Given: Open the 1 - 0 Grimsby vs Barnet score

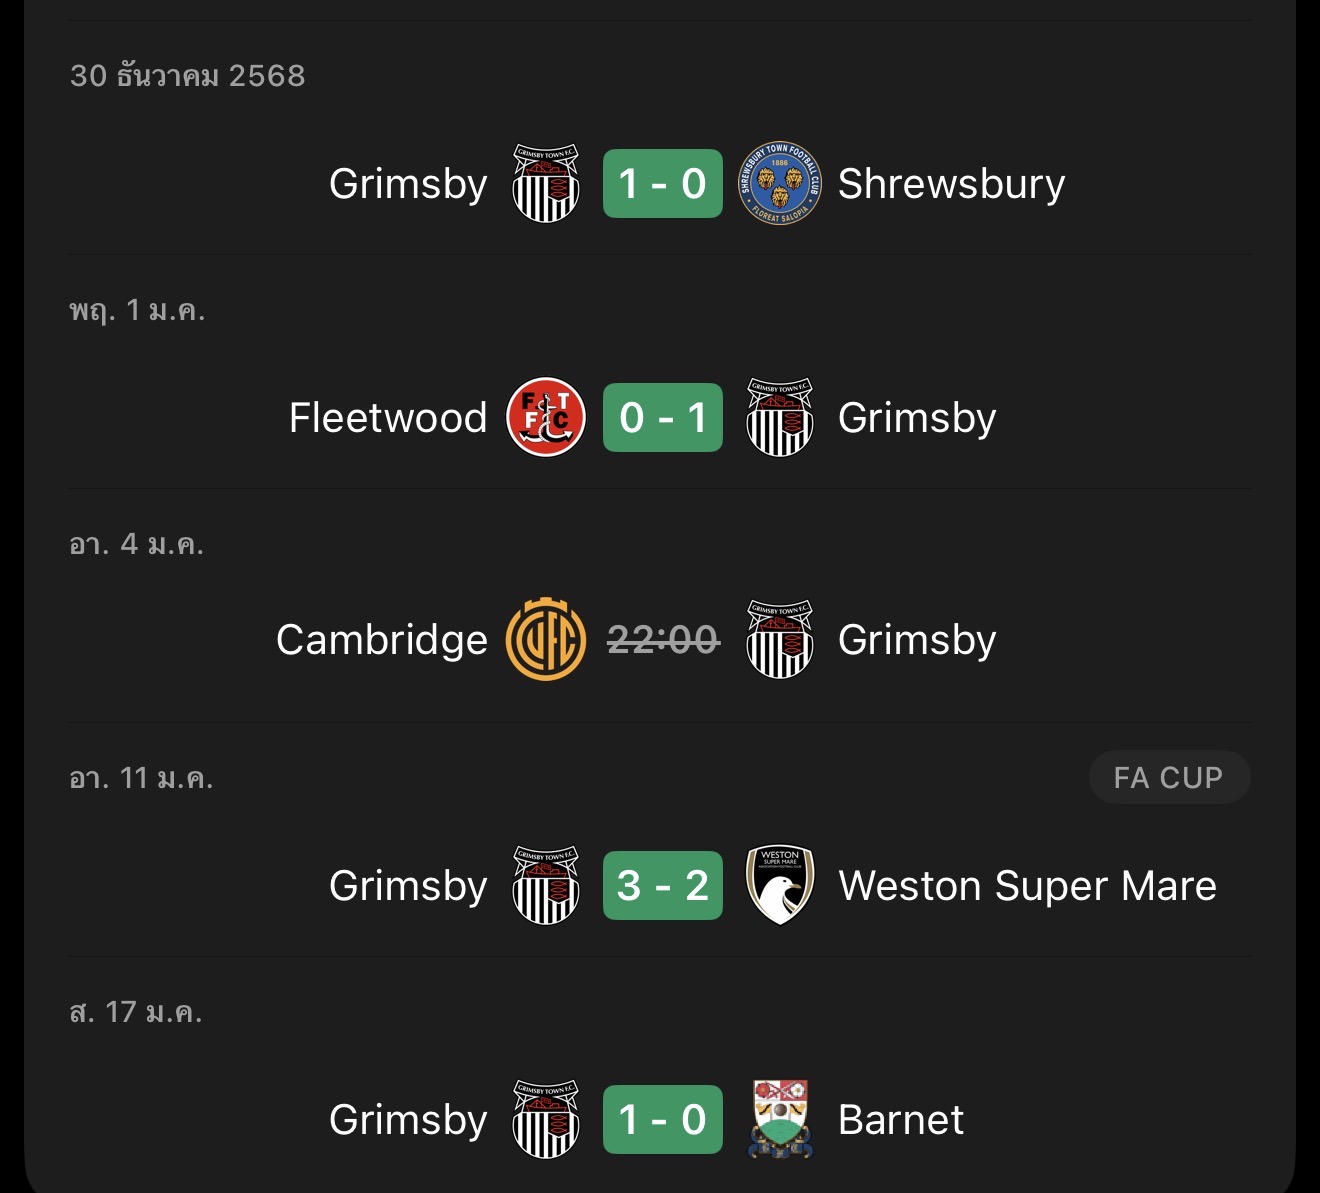Looking at the screenshot, I should tap(662, 1119).
